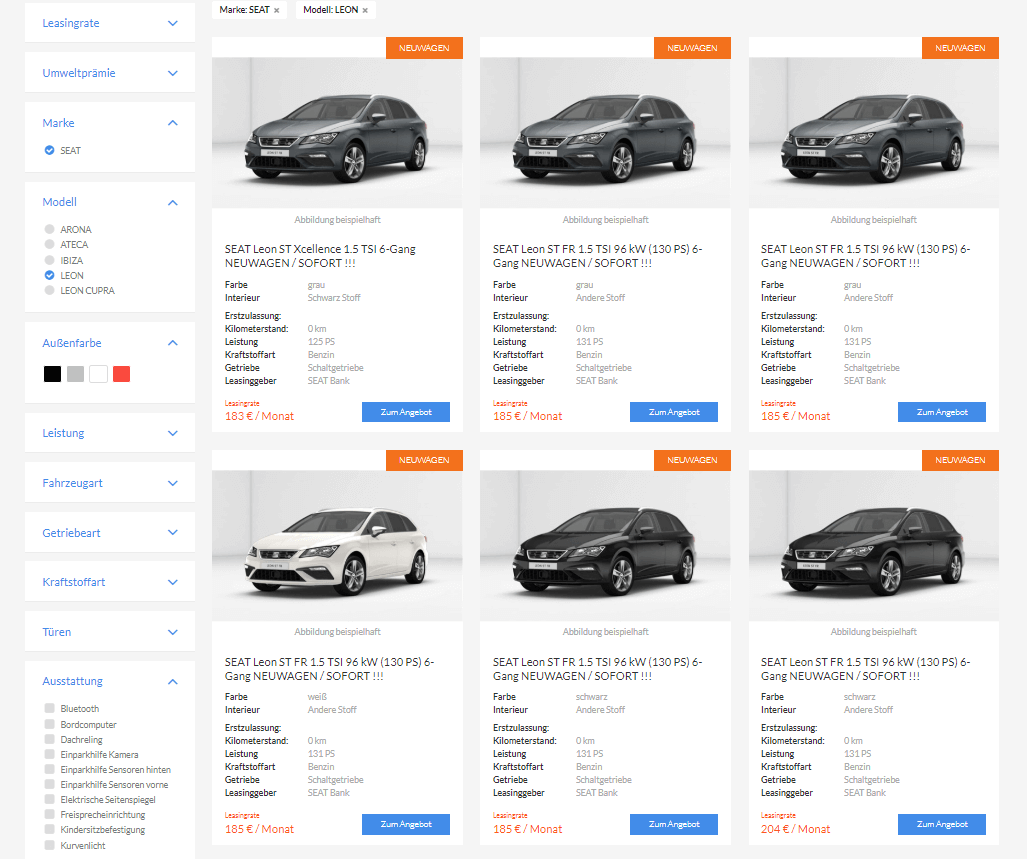Screen dimensions: 1027x859
Task: Expand the Getriebeart filter section
Action: (173, 533)
